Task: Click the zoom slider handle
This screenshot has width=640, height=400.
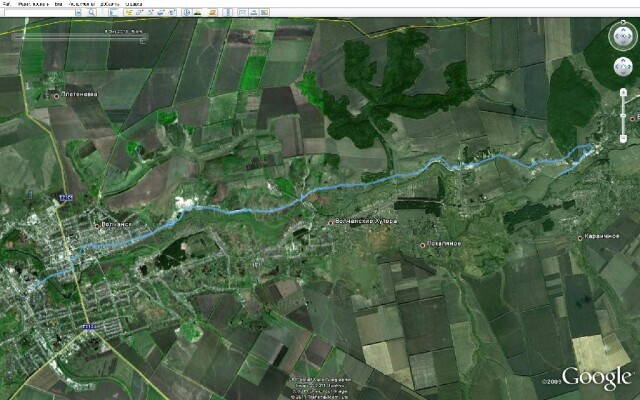Action: [x=623, y=116]
